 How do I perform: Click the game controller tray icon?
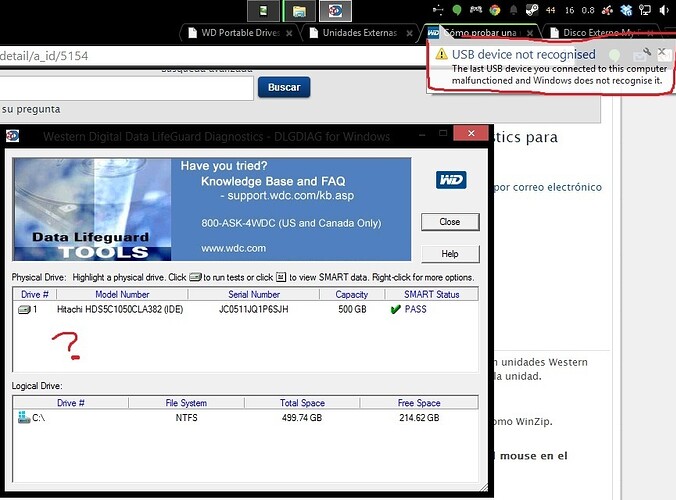[476, 9]
